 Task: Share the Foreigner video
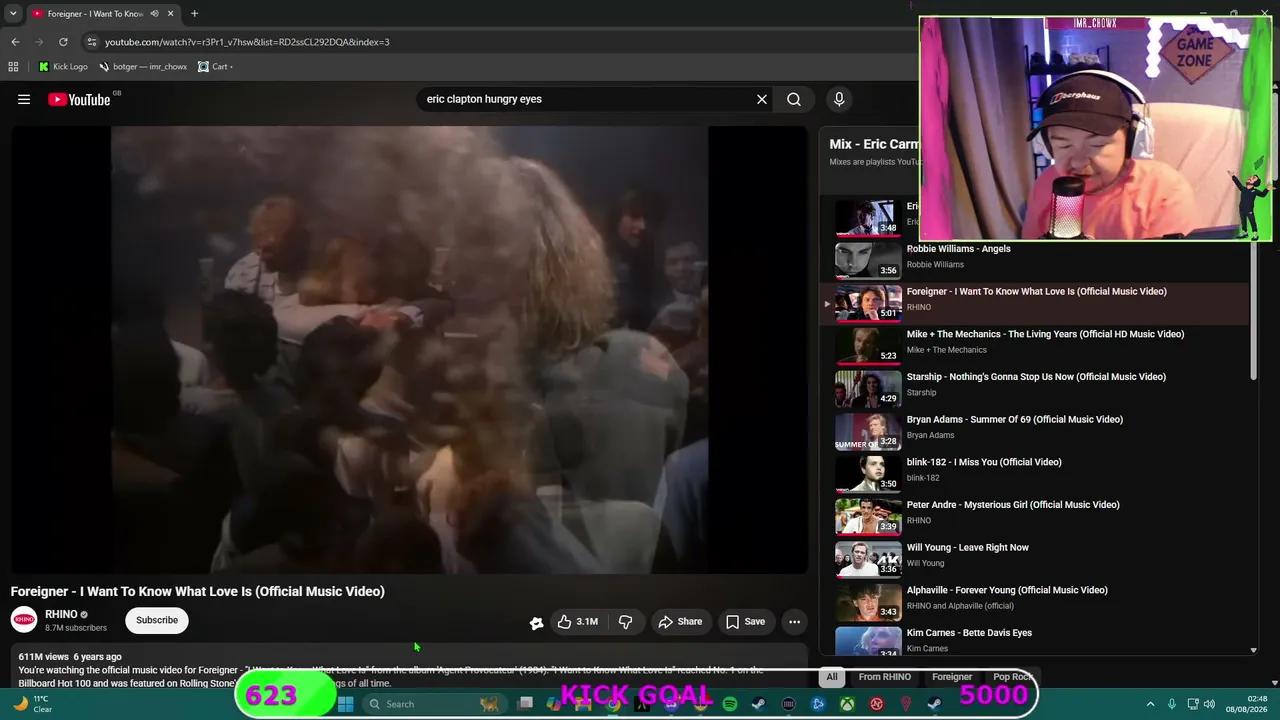point(680,622)
